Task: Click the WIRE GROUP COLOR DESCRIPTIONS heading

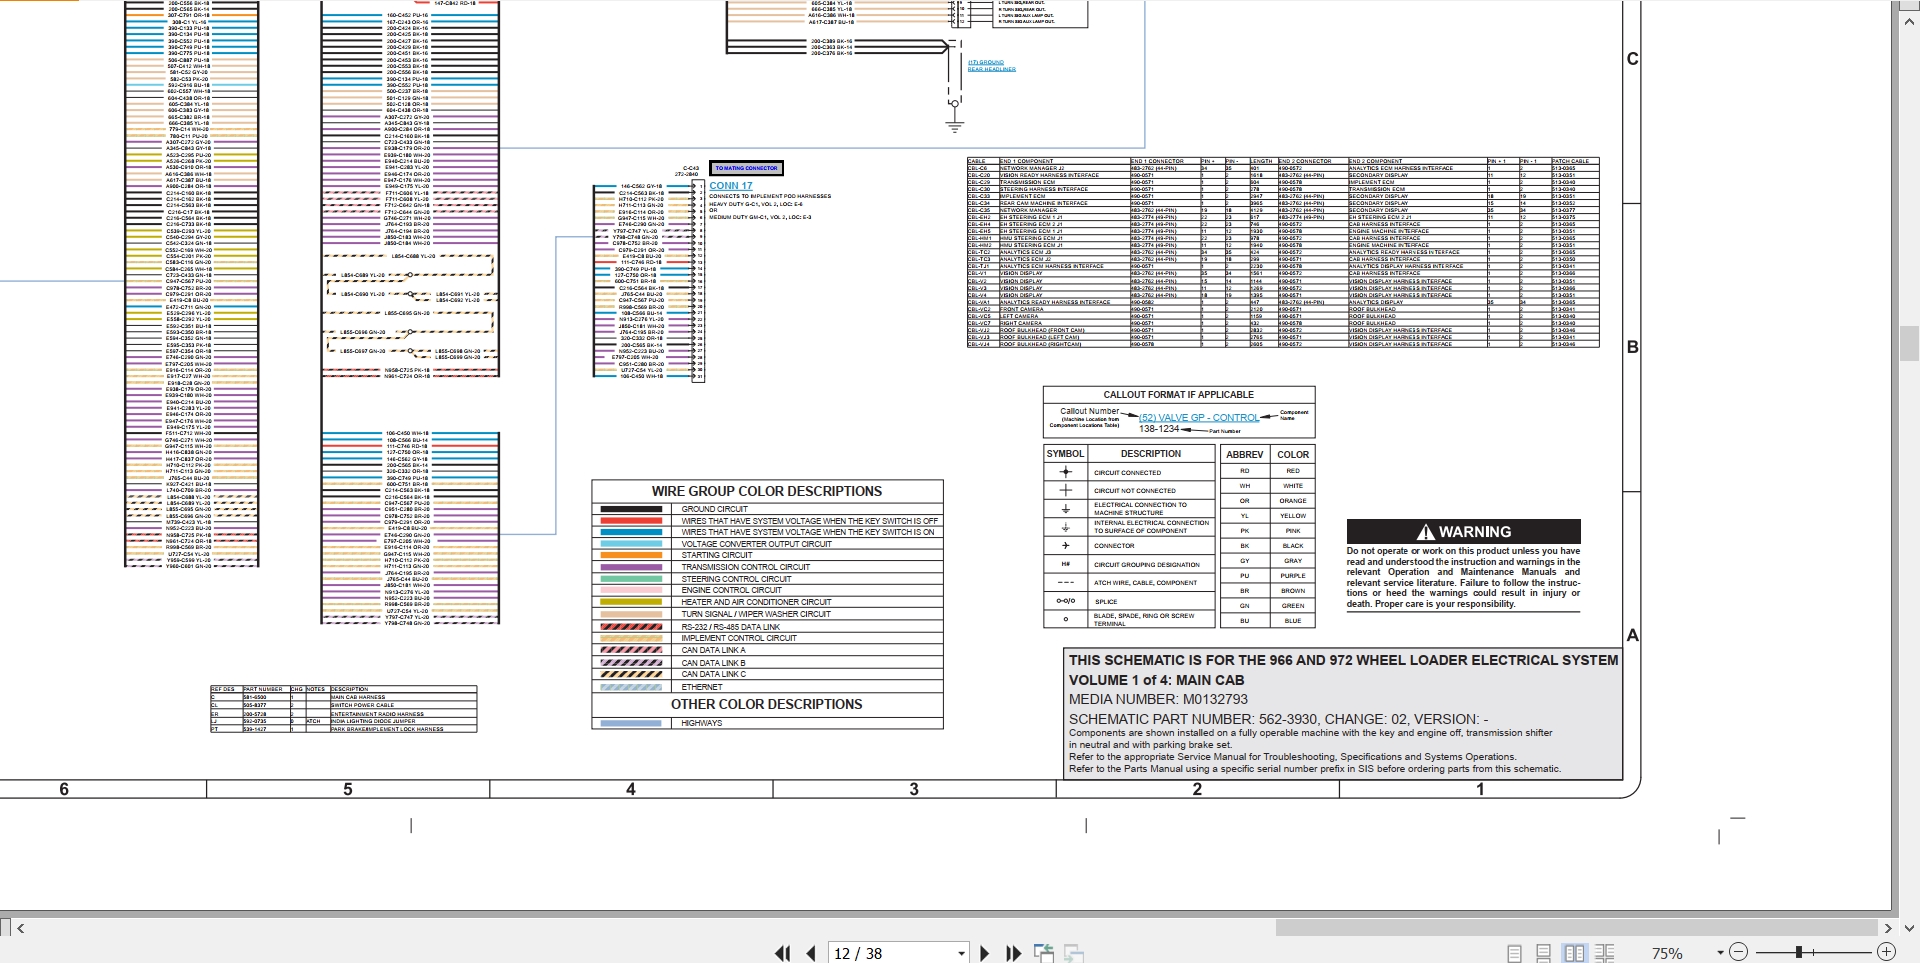Action: [767, 491]
